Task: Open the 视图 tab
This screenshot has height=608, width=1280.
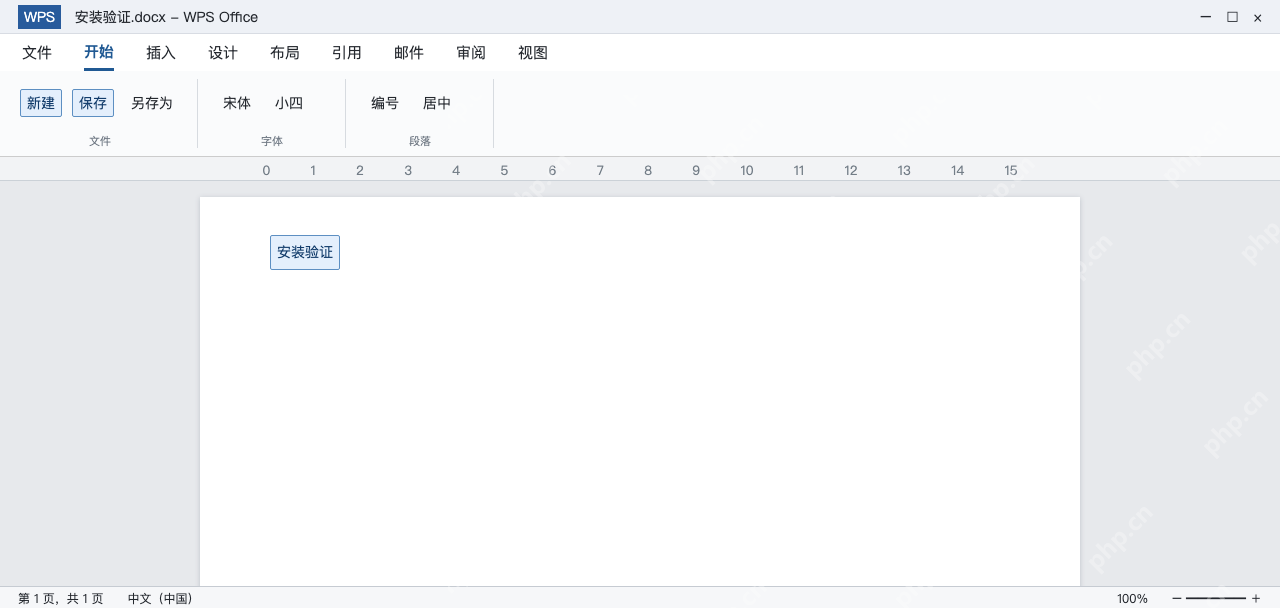Action: click(533, 53)
